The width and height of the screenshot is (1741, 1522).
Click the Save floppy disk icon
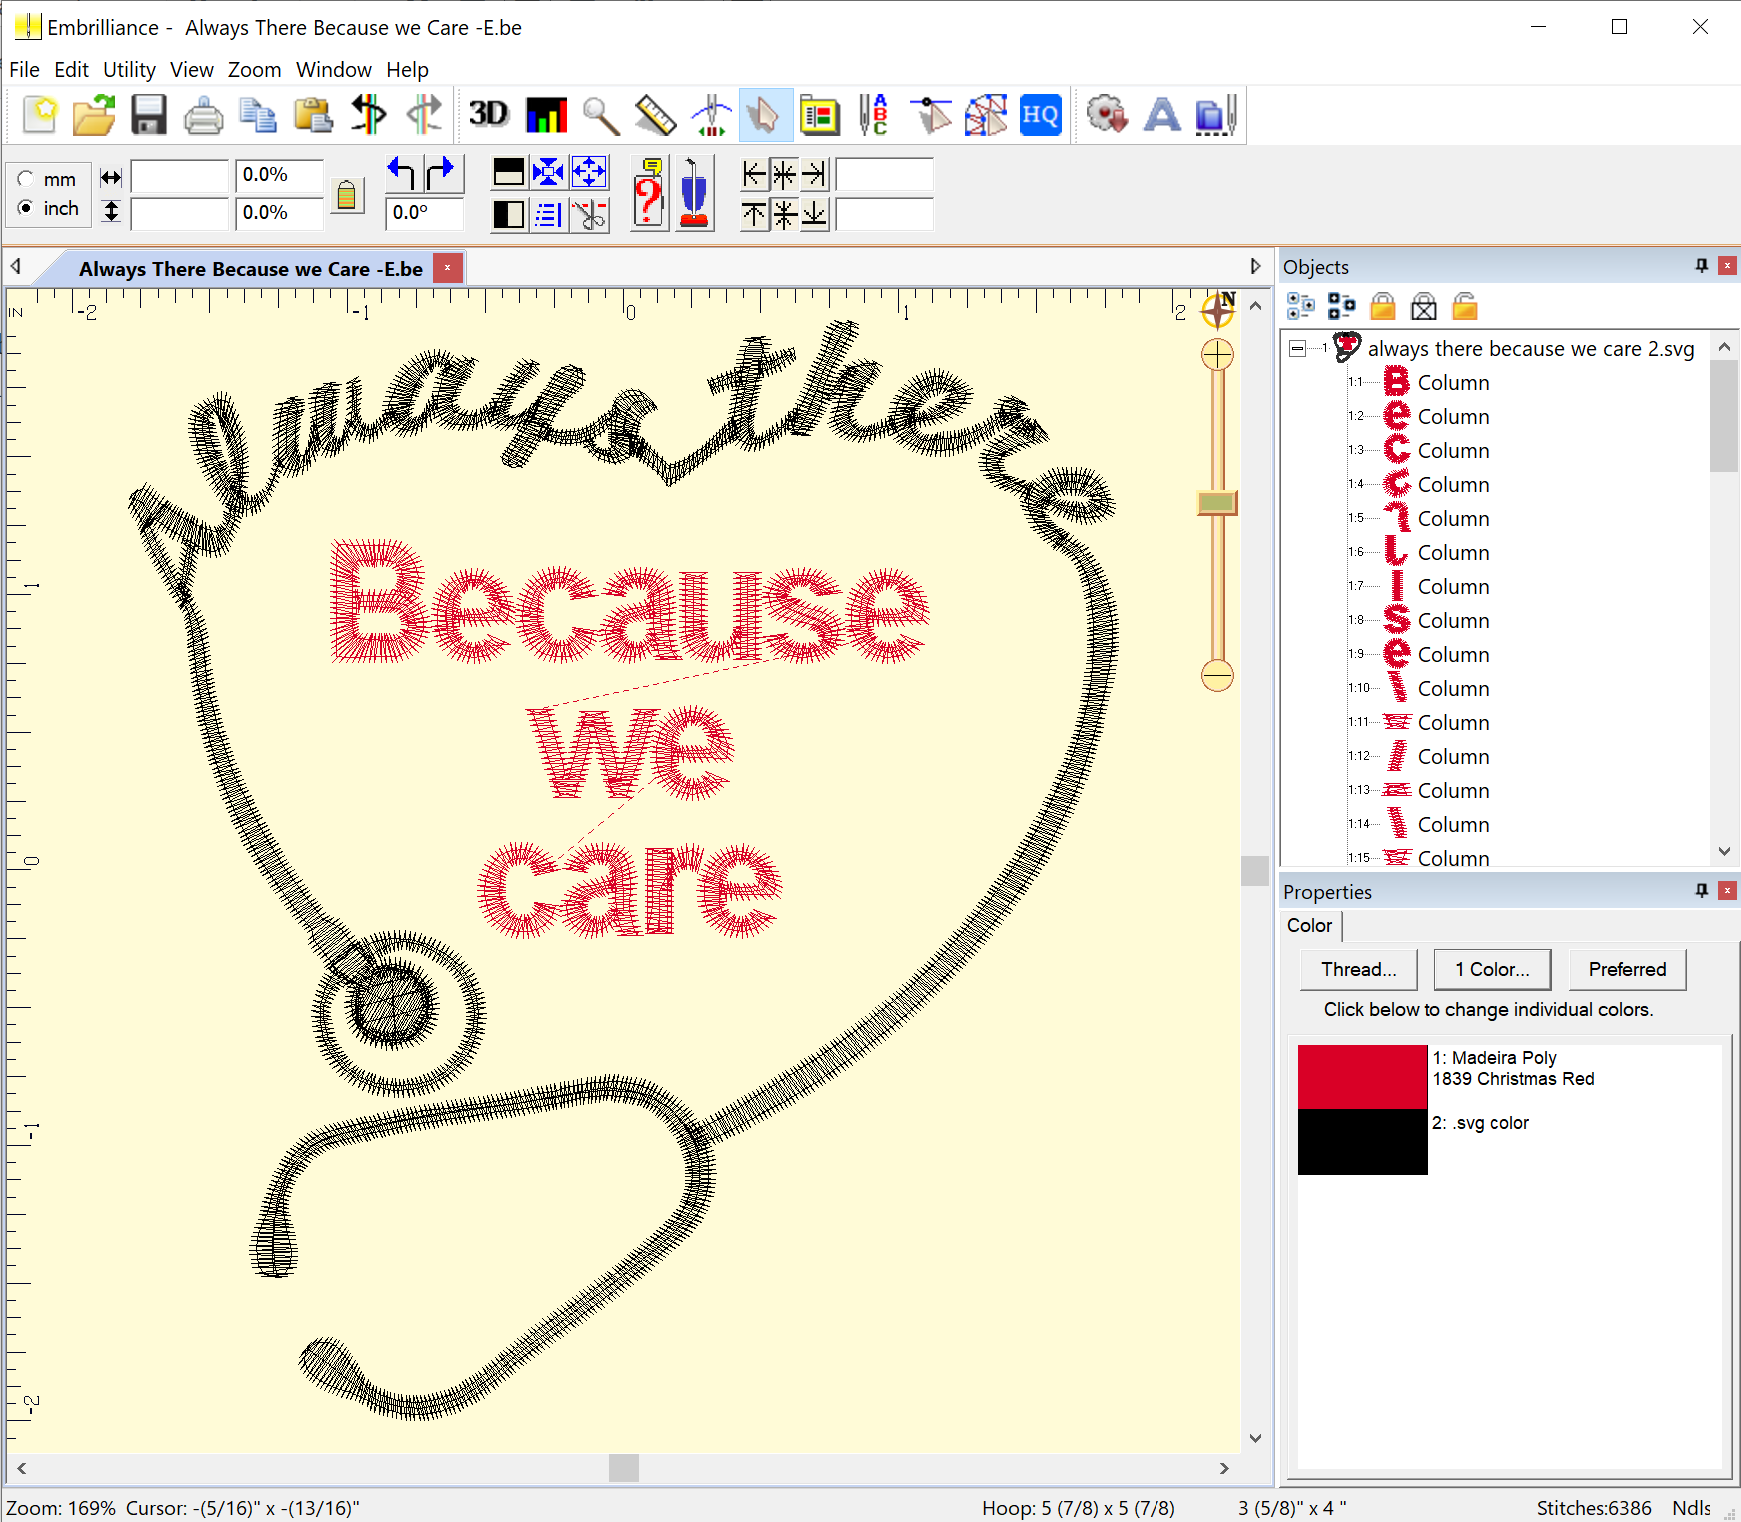(149, 115)
